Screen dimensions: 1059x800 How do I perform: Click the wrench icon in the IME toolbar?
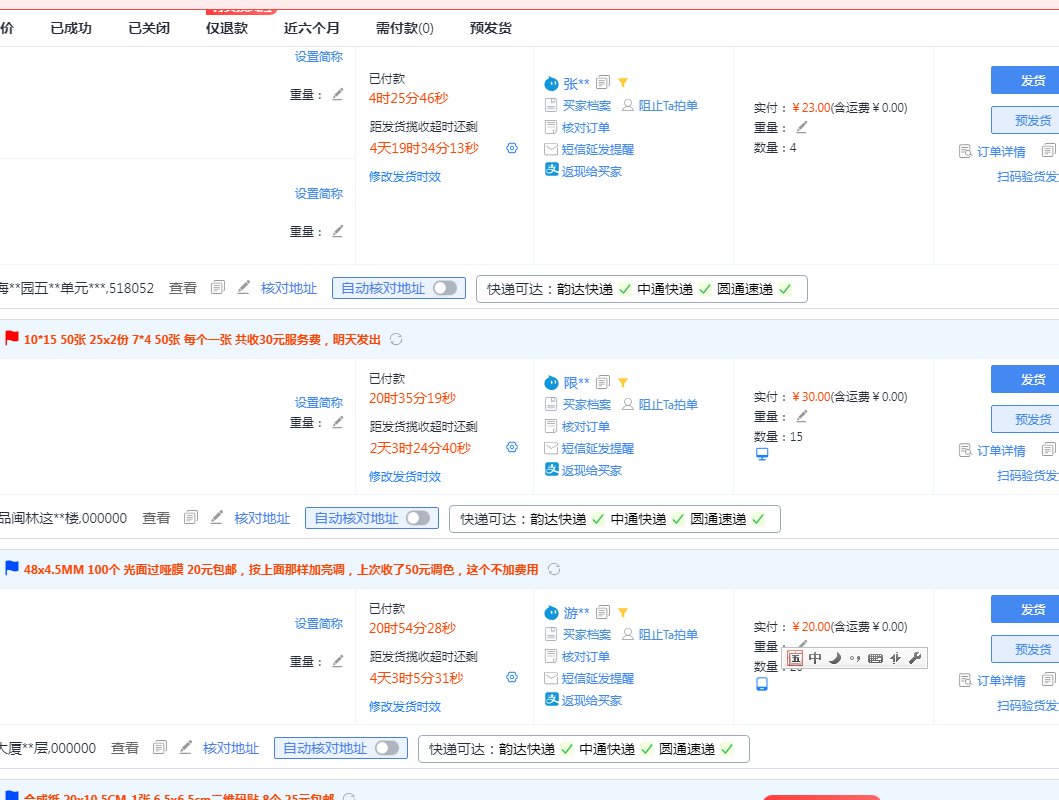(915, 657)
